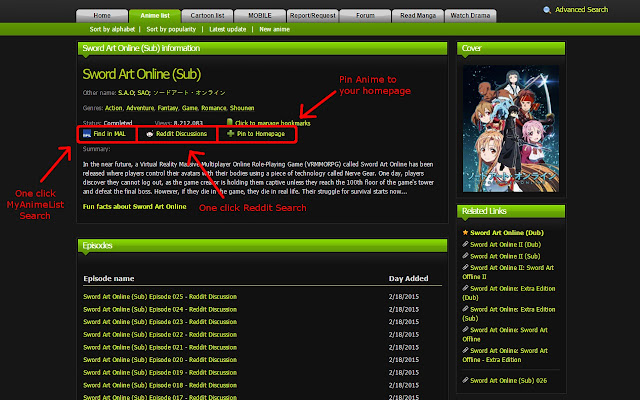Open Sword Art Online II: Sword Art Offline II
Image resolution: width=640 pixels, height=400 pixels.
tap(508, 272)
